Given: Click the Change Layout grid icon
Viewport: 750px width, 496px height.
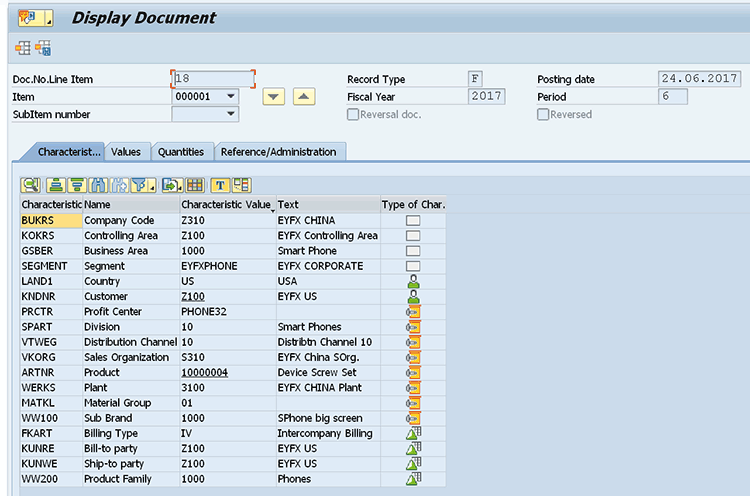Looking at the screenshot, I should 195,185.
